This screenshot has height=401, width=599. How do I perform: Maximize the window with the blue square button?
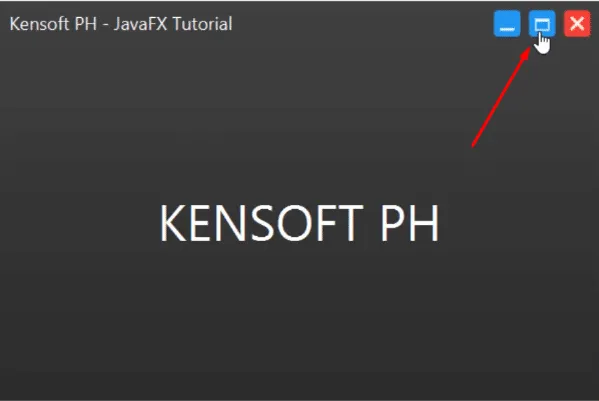(x=542, y=24)
